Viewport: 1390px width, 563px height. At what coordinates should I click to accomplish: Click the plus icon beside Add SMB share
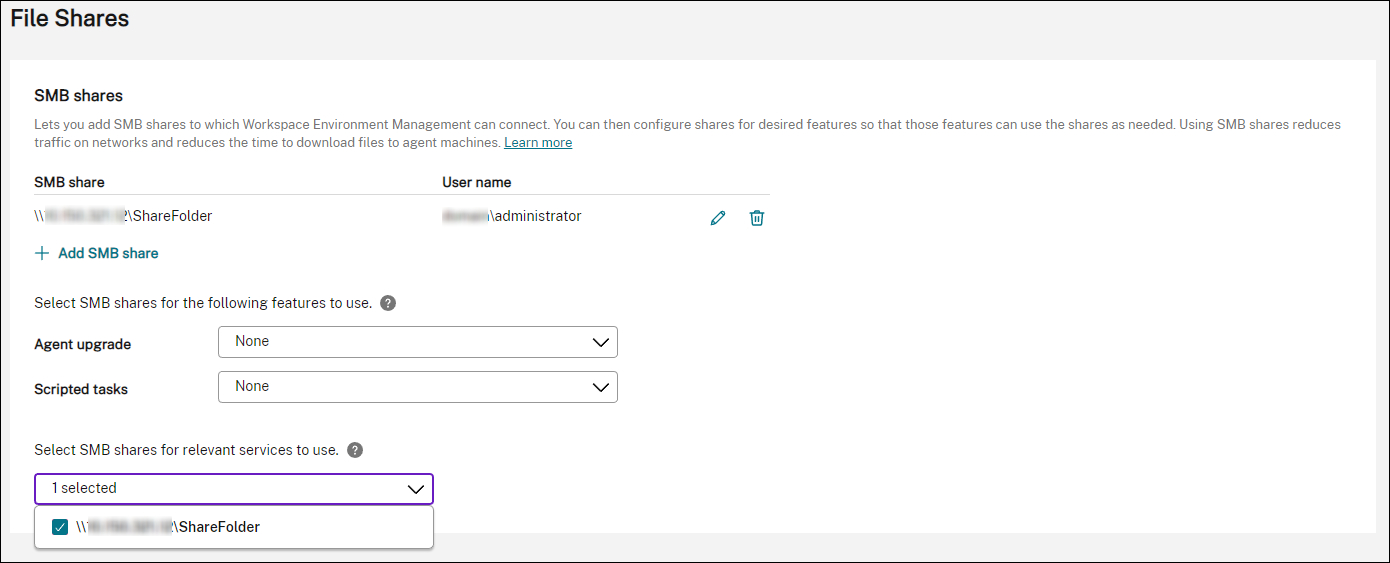pos(42,253)
